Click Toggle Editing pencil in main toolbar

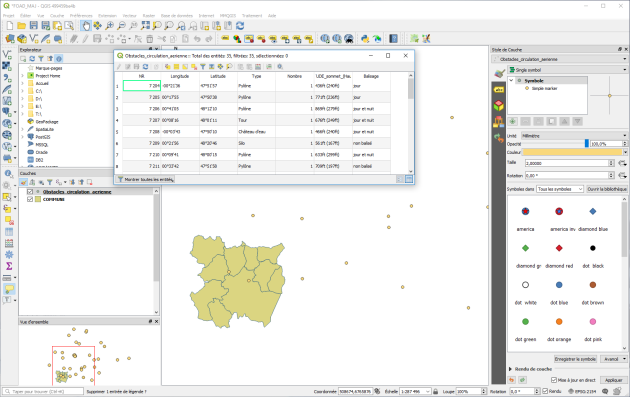(85, 39)
